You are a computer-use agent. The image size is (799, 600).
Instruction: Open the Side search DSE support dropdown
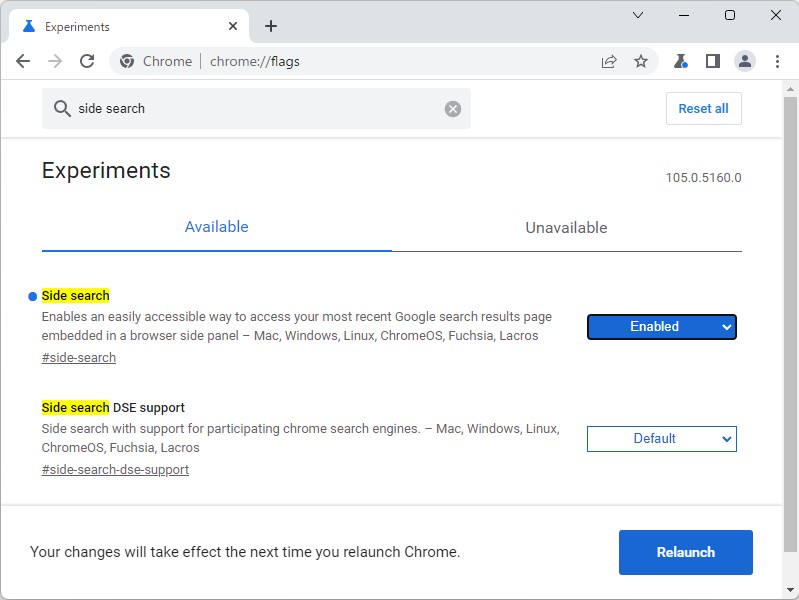point(661,439)
